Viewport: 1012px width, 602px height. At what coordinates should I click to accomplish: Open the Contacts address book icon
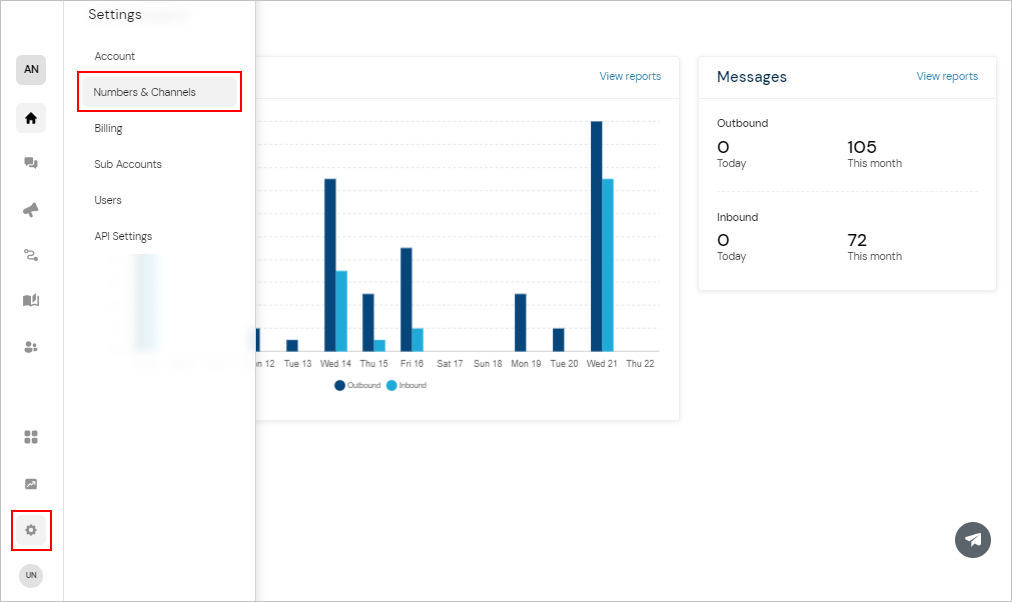(x=30, y=300)
